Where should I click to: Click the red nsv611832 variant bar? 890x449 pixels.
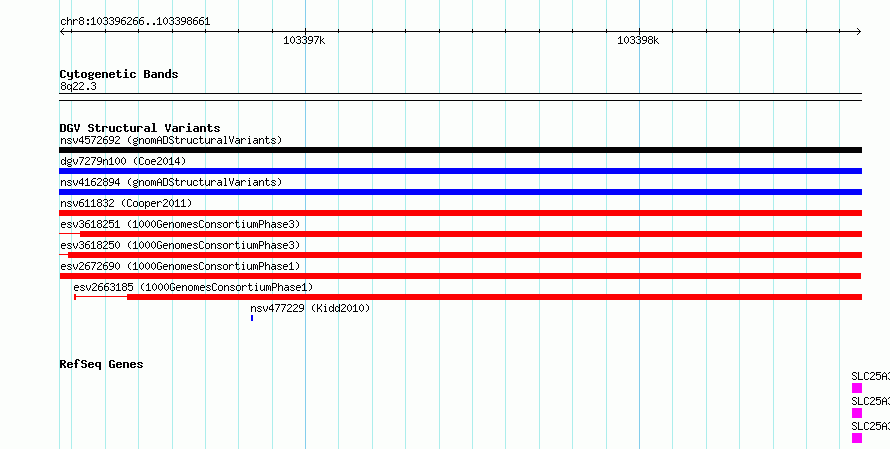point(460,213)
